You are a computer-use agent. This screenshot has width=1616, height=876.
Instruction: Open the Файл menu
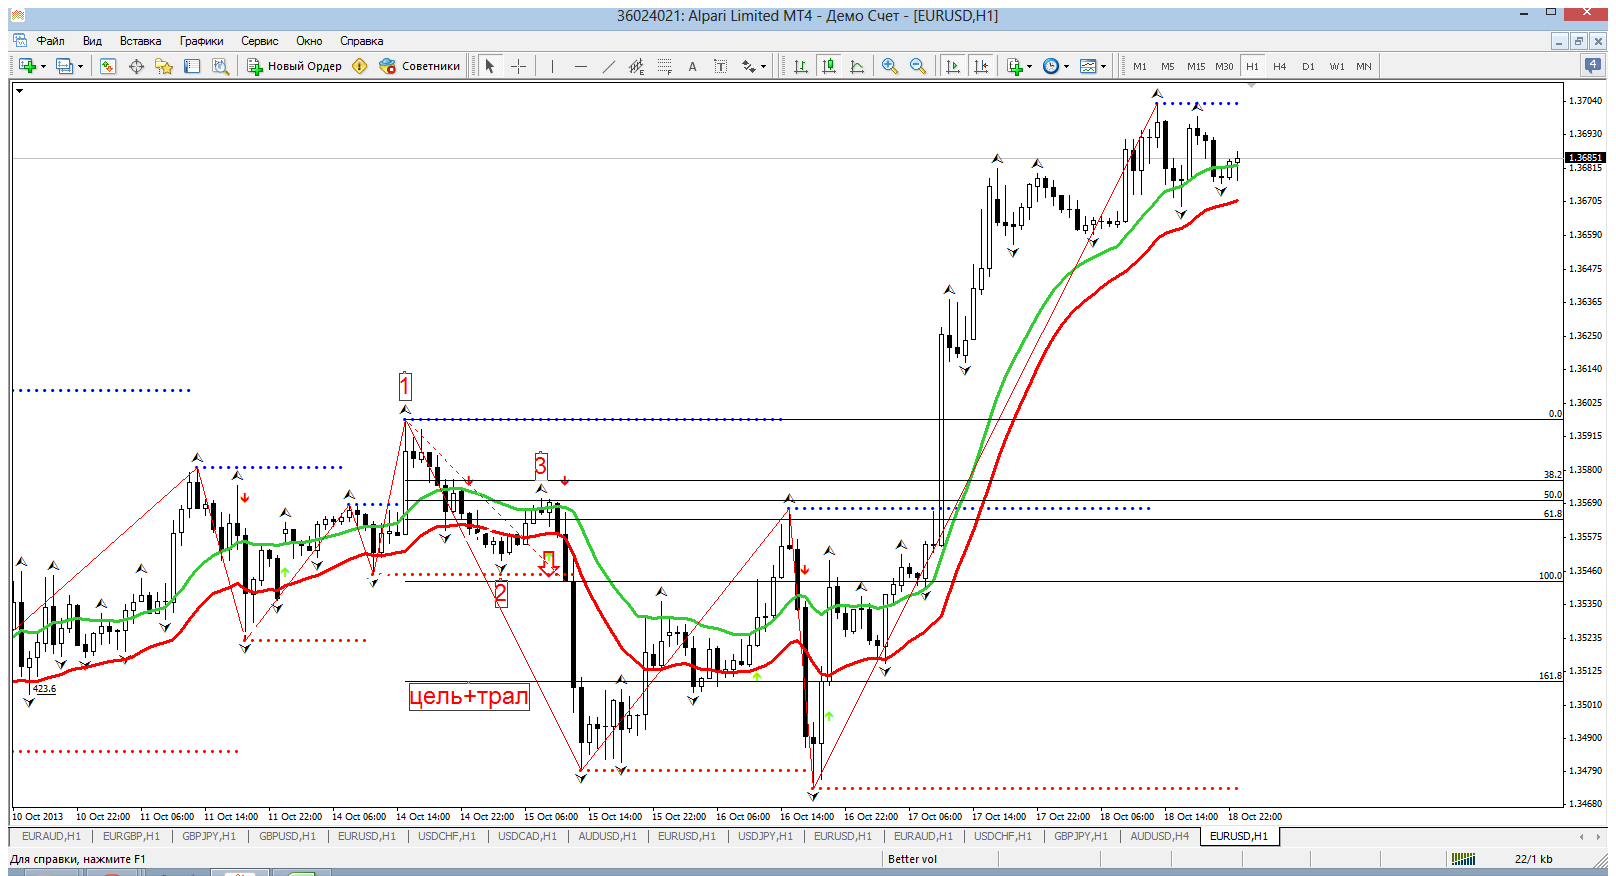point(50,41)
